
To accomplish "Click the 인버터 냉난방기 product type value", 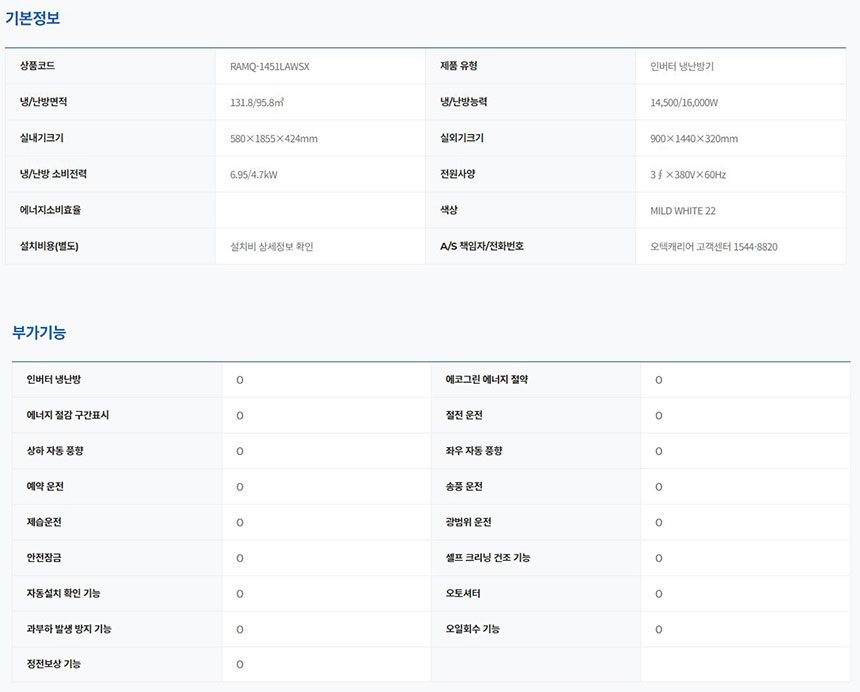I will point(681,66).
